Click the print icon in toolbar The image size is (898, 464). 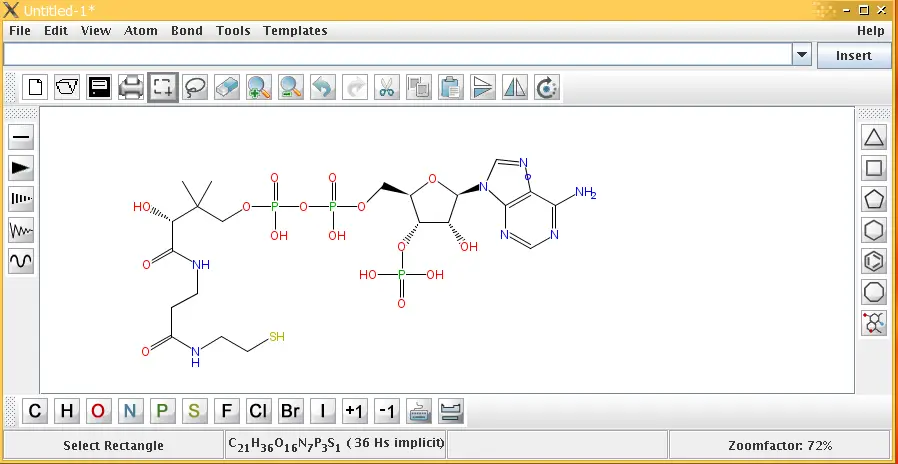click(x=131, y=88)
